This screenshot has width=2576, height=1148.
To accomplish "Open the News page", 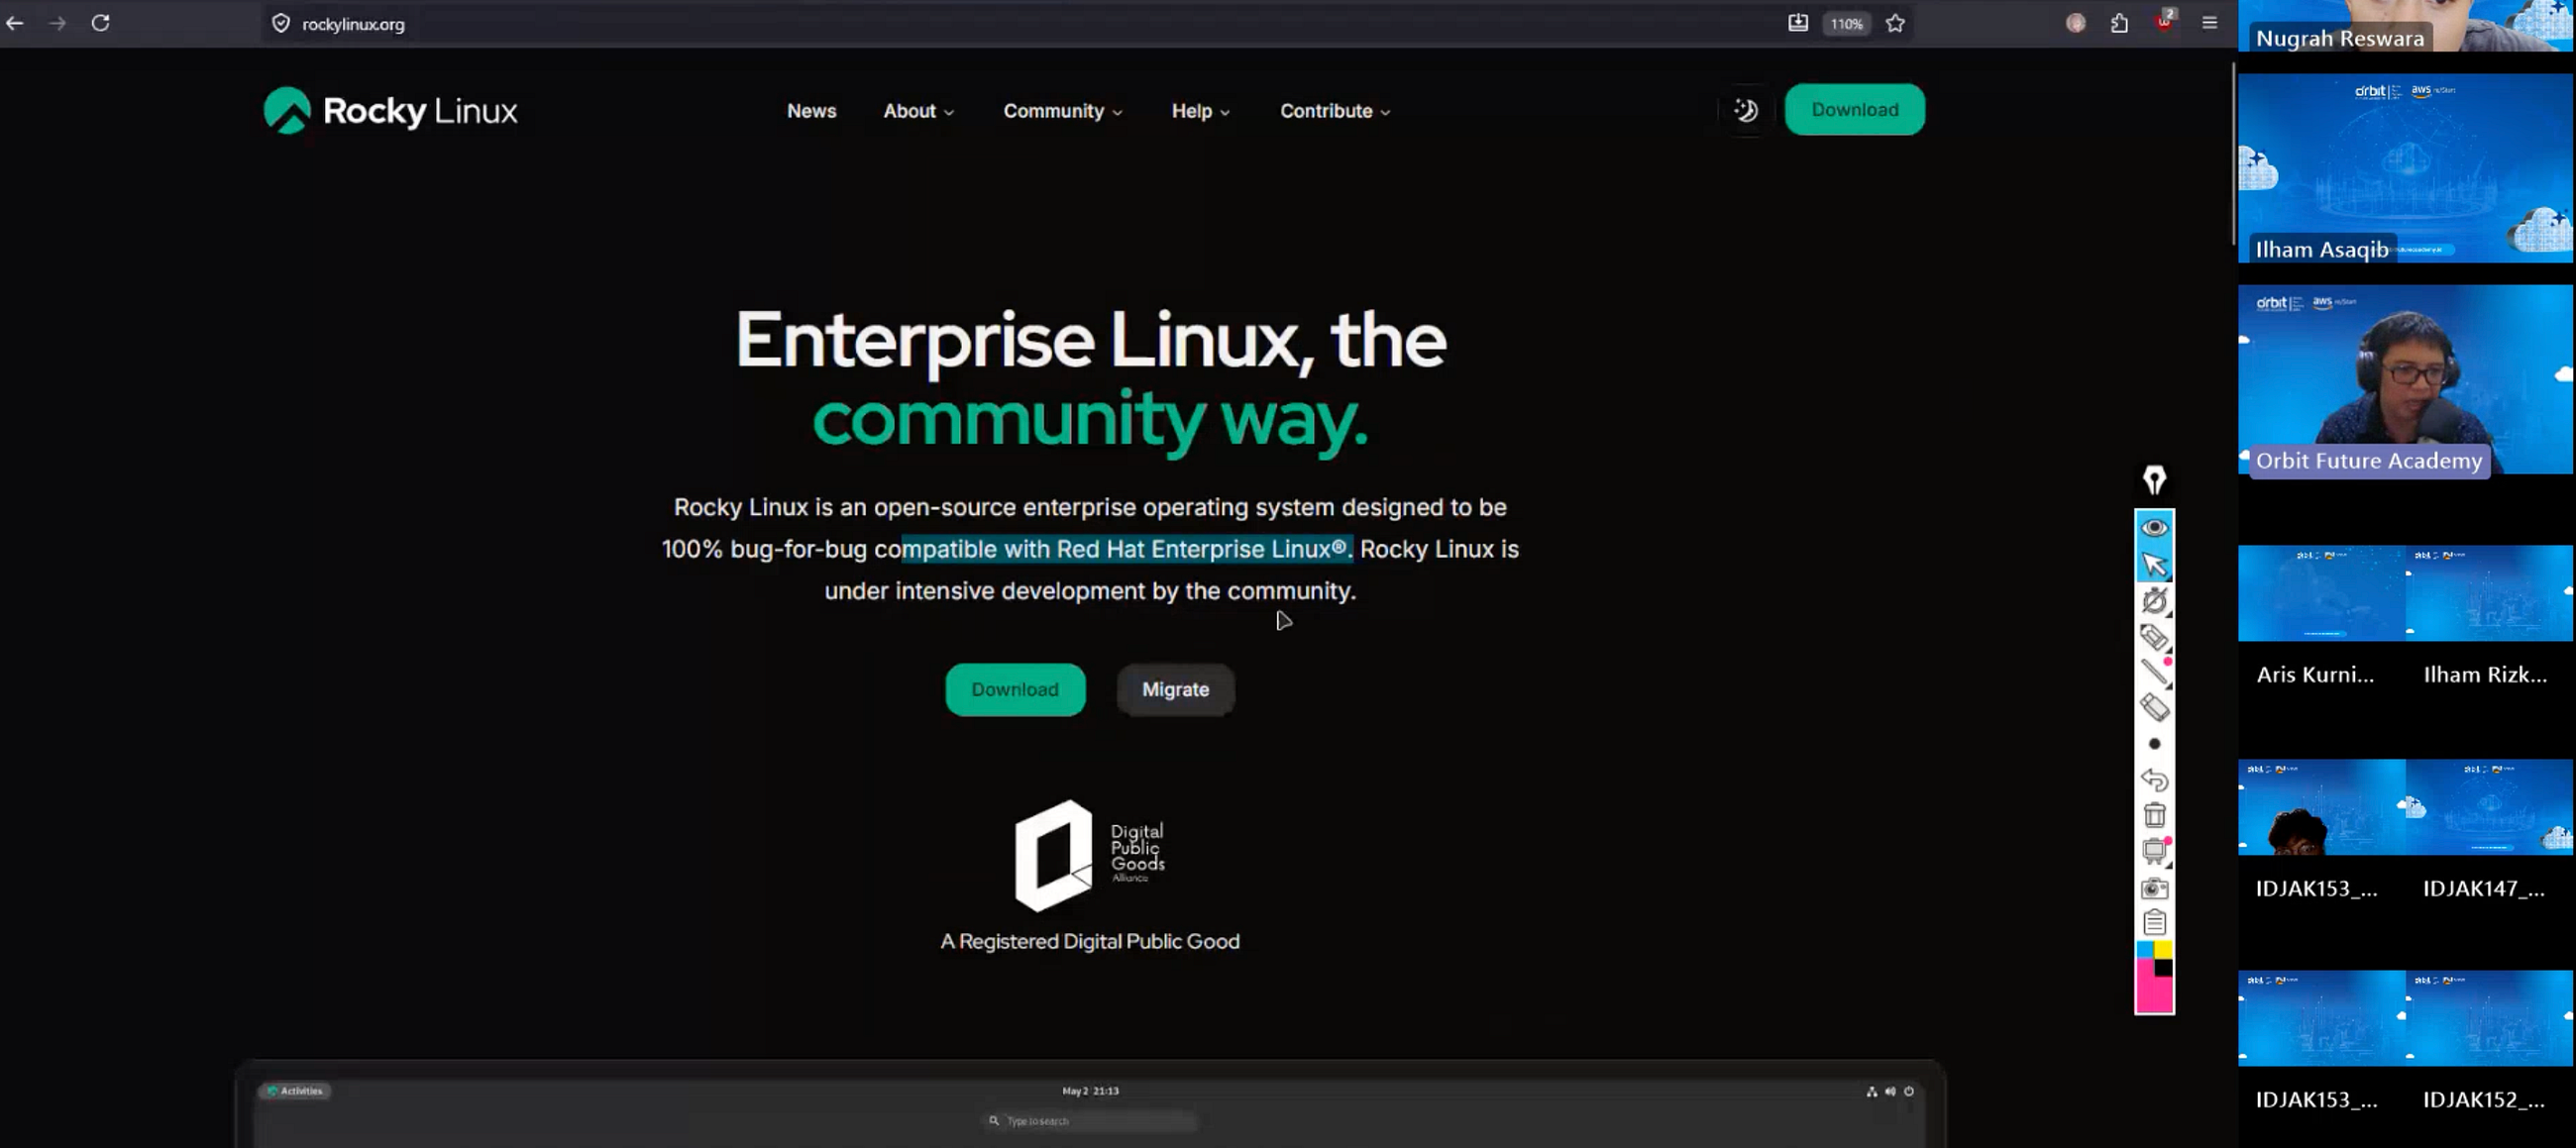I will click(811, 111).
